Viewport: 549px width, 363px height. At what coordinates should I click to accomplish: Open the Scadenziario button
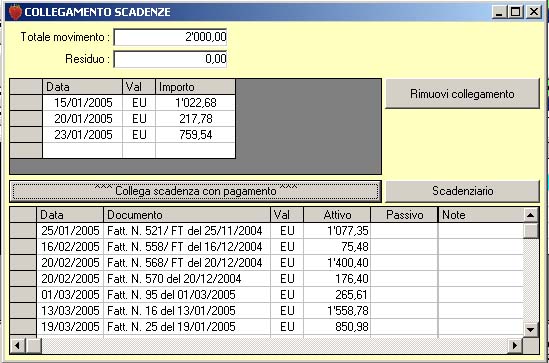(x=462, y=191)
